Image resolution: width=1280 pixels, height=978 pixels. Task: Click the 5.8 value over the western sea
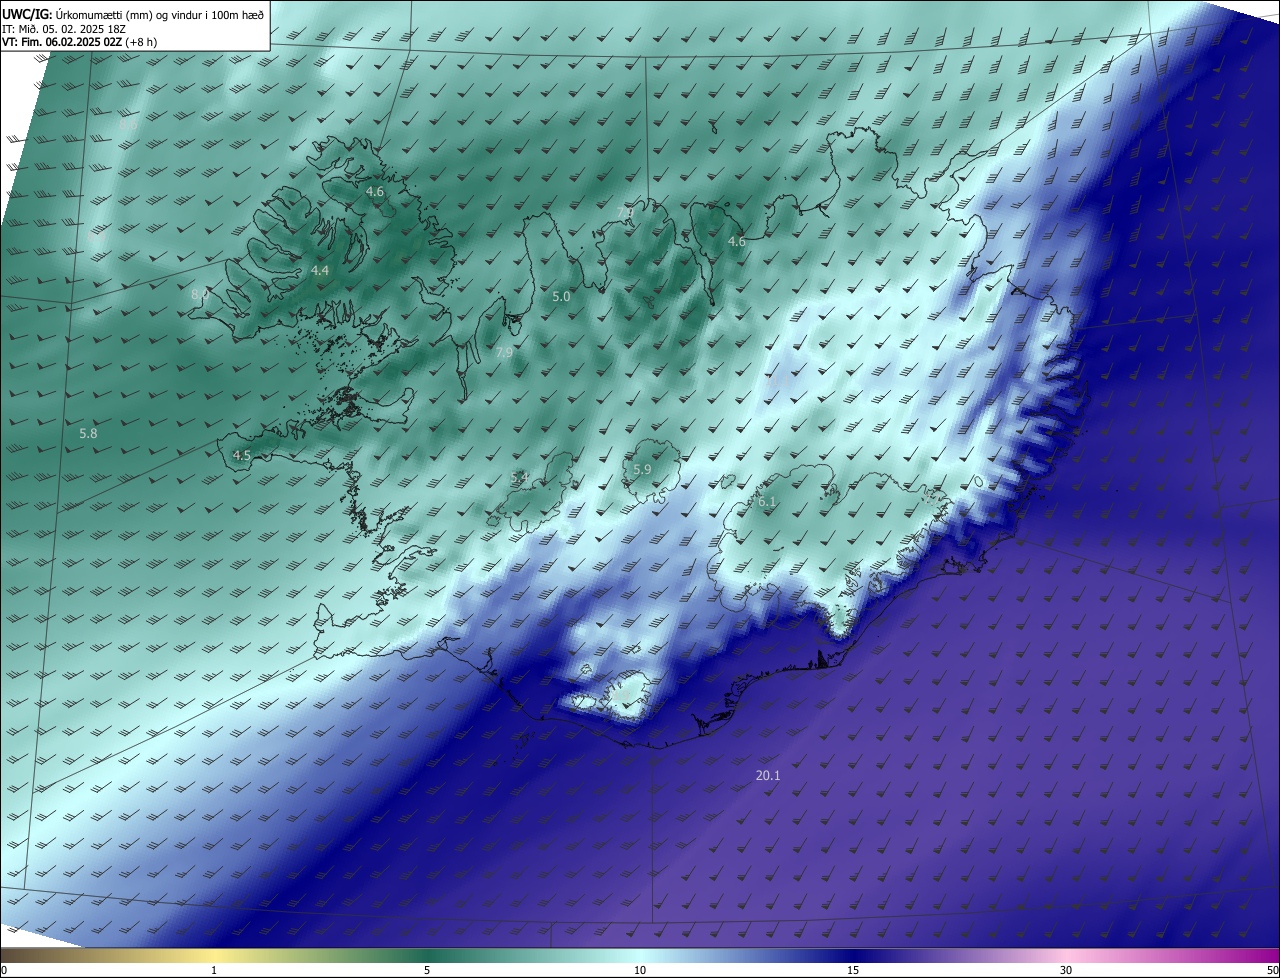point(88,433)
